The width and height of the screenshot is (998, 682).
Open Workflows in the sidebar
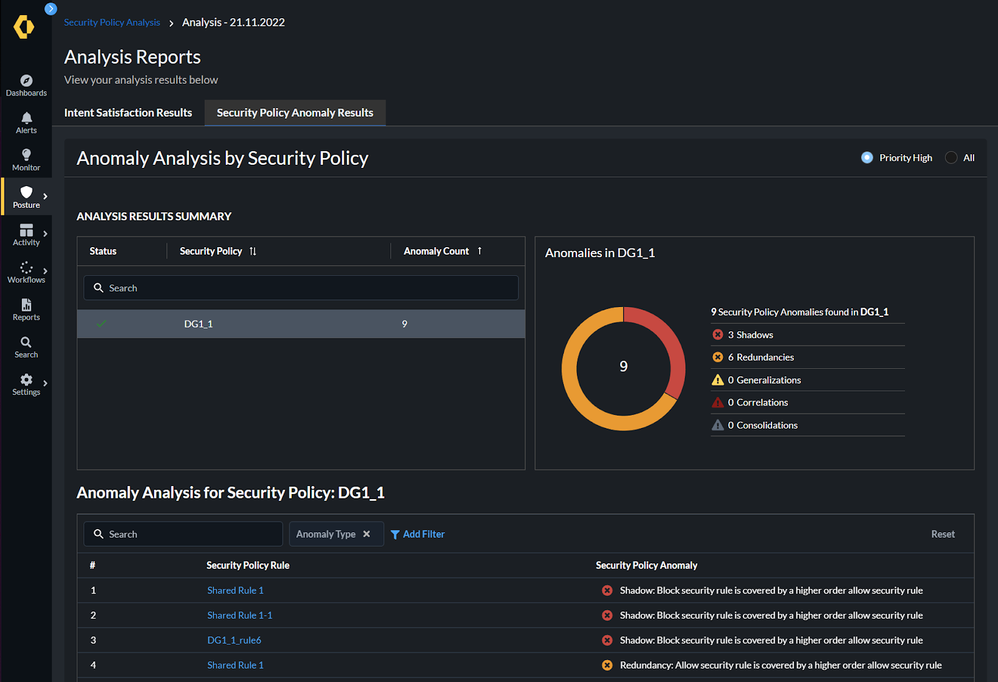(x=26, y=271)
